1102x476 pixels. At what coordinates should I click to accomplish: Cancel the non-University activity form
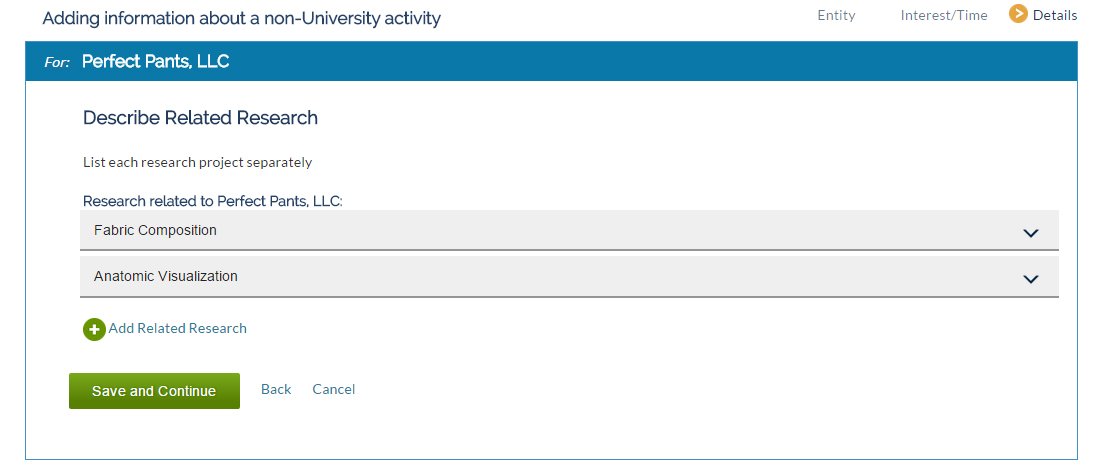click(x=334, y=390)
